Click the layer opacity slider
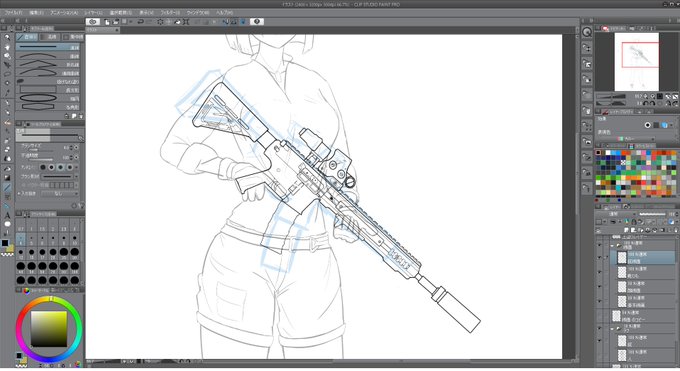Image resolution: width=680 pixels, height=371 pixels. coord(653,214)
